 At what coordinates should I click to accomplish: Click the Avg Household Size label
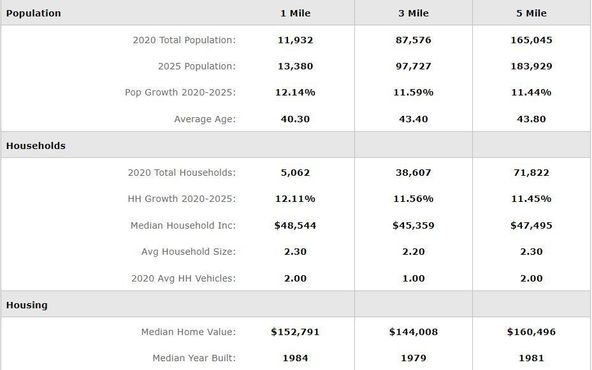188,252
